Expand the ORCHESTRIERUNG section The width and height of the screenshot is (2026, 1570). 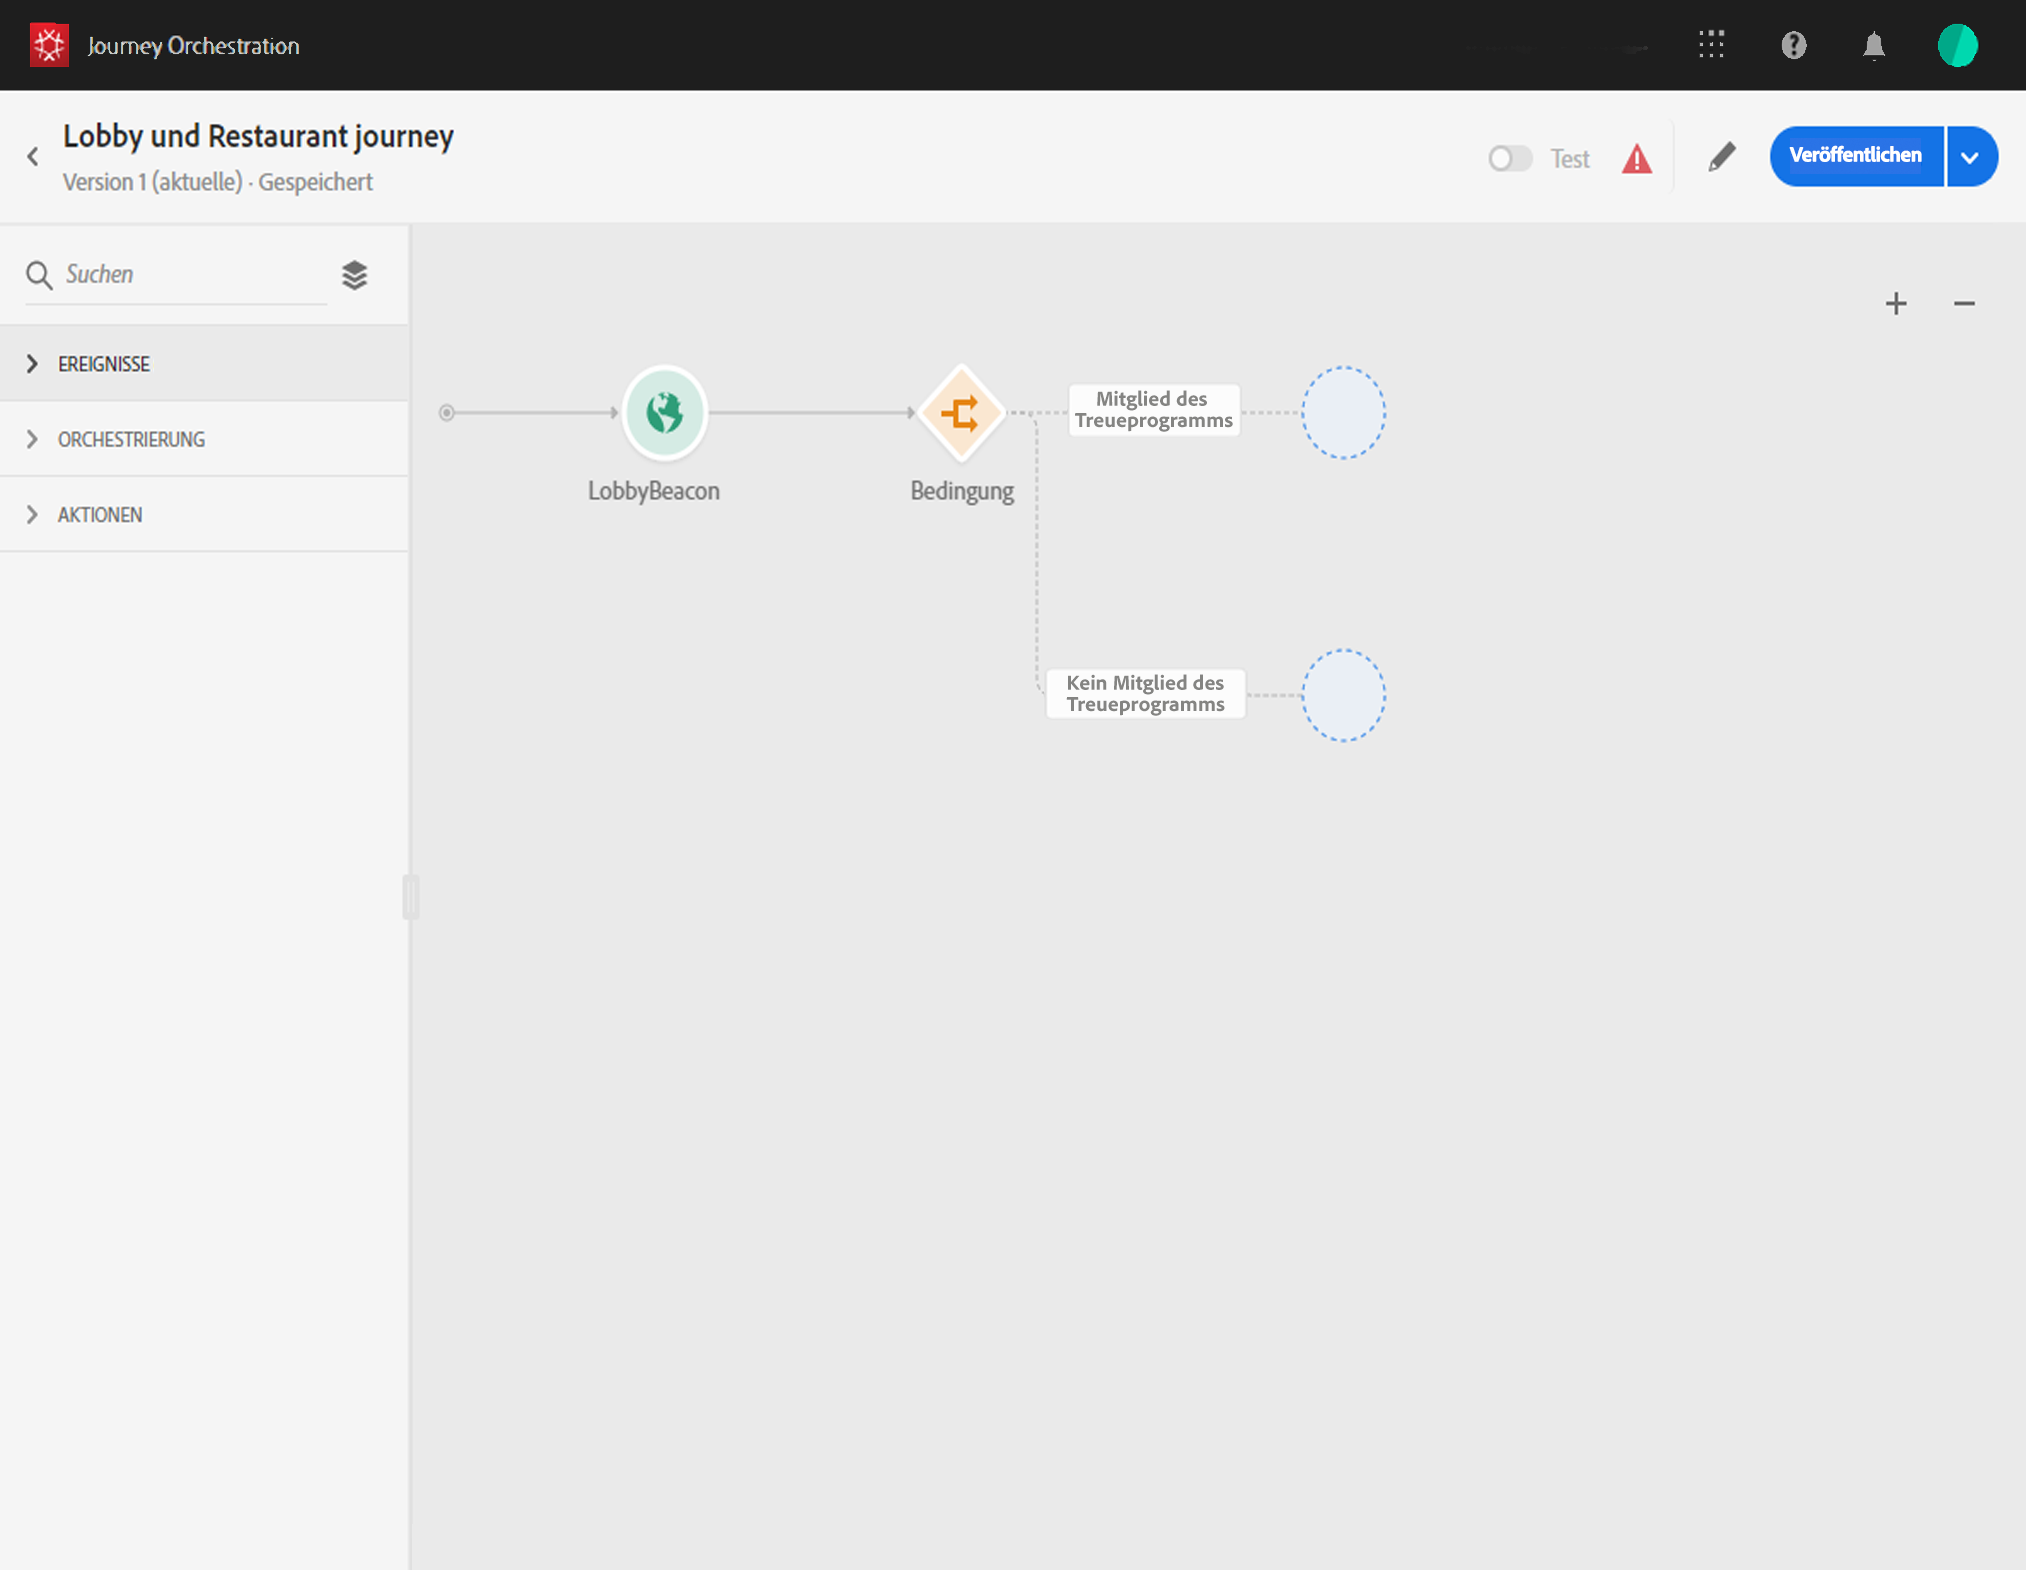(130, 439)
